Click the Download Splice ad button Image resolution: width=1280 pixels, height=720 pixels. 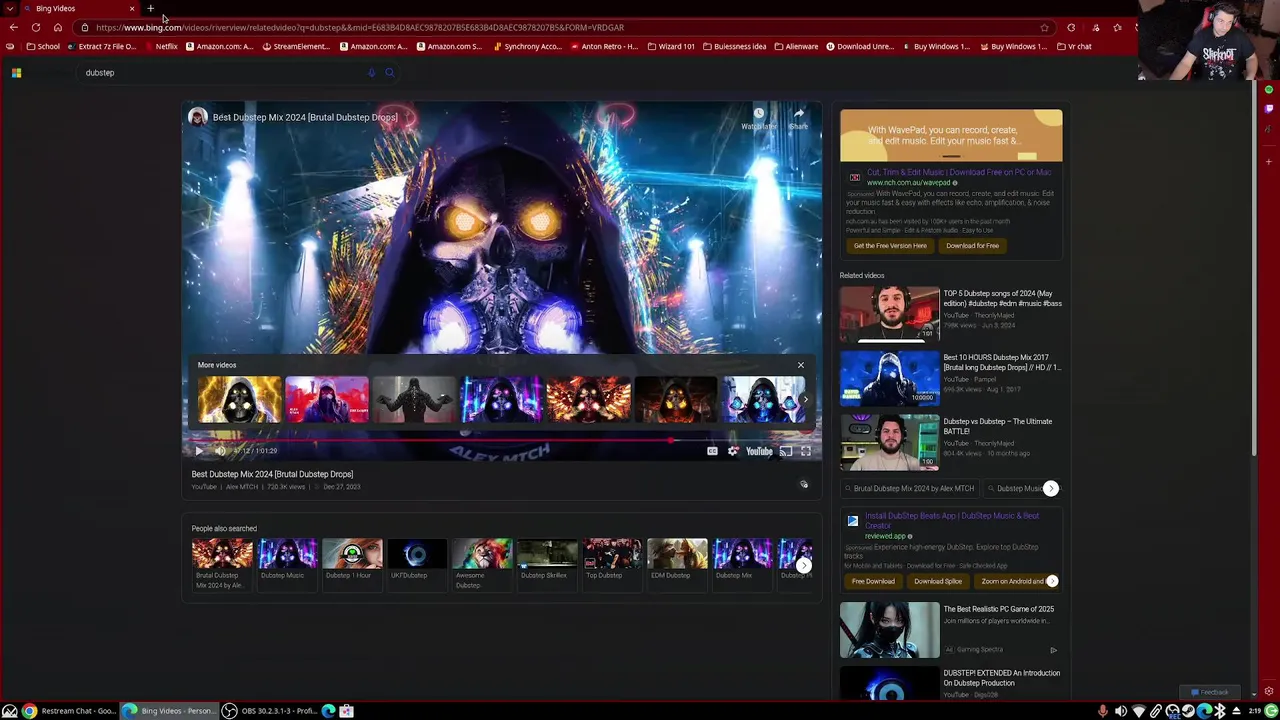click(x=938, y=581)
